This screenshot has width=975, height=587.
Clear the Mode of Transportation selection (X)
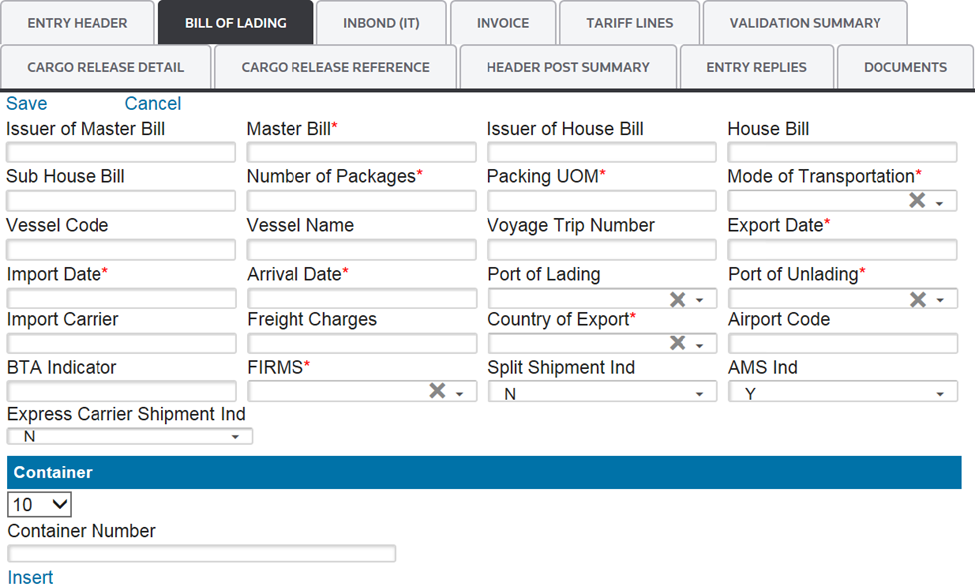pos(916,201)
